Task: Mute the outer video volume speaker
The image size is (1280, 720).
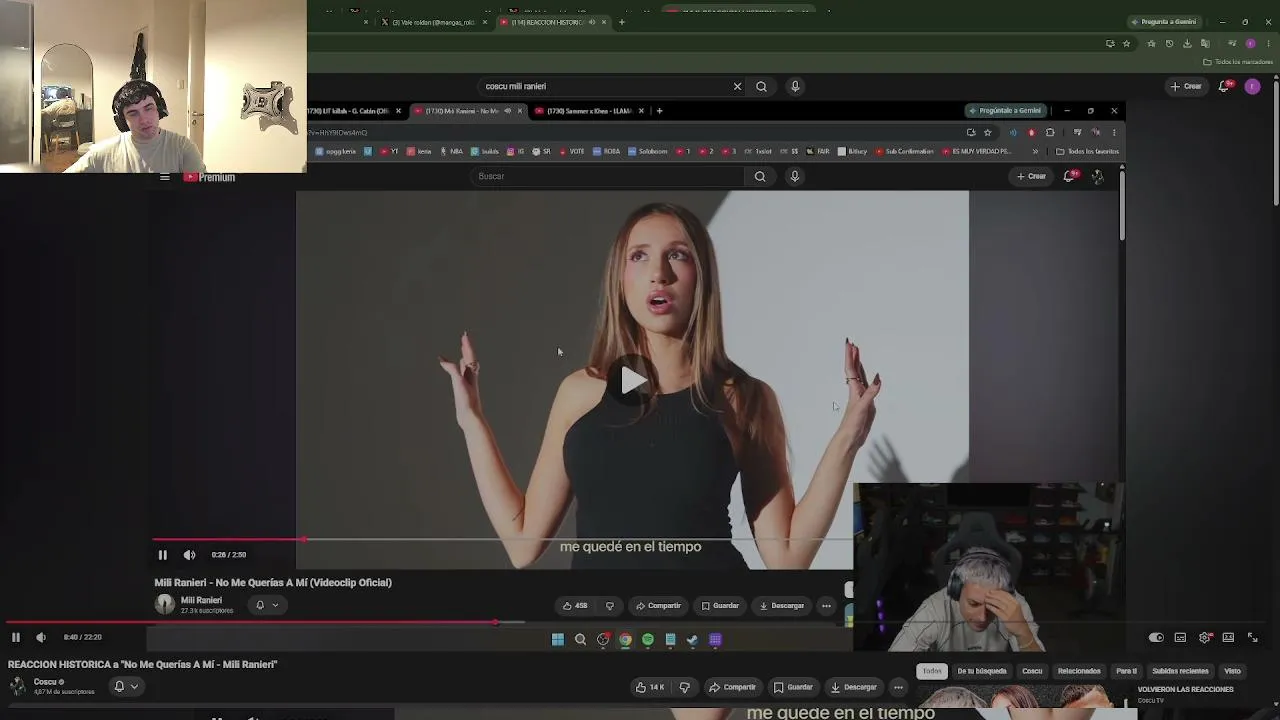Action: click(x=41, y=637)
